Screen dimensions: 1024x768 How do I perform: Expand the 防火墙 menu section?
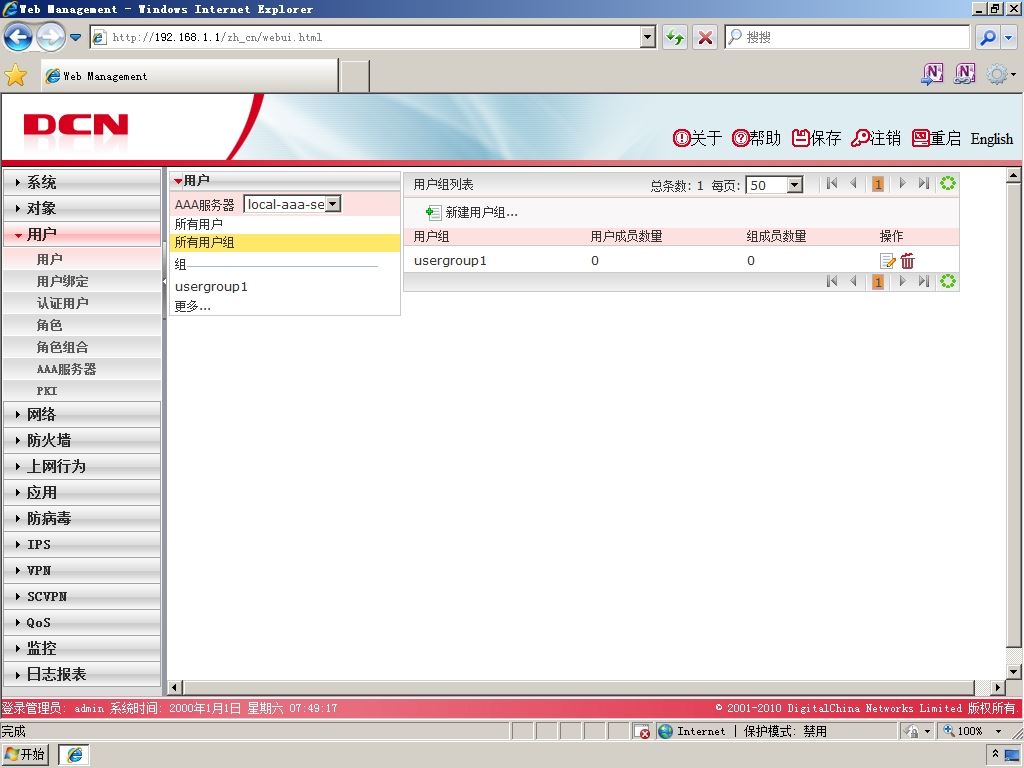click(82, 440)
